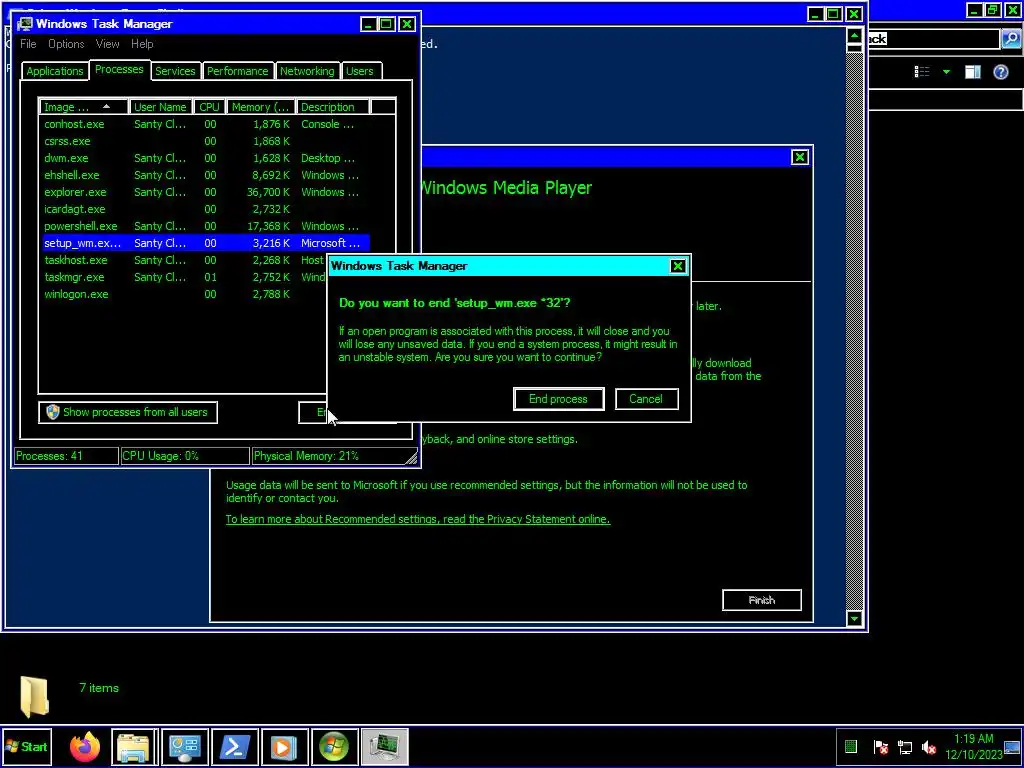The width and height of the screenshot is (1024, 768).
Task: Open Firefox from the taskbar
Action: [85, 747]
